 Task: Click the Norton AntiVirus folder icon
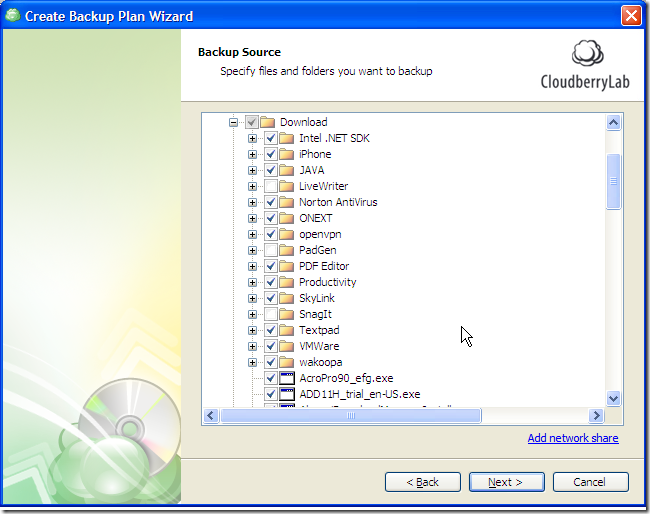tap(286, 202)
